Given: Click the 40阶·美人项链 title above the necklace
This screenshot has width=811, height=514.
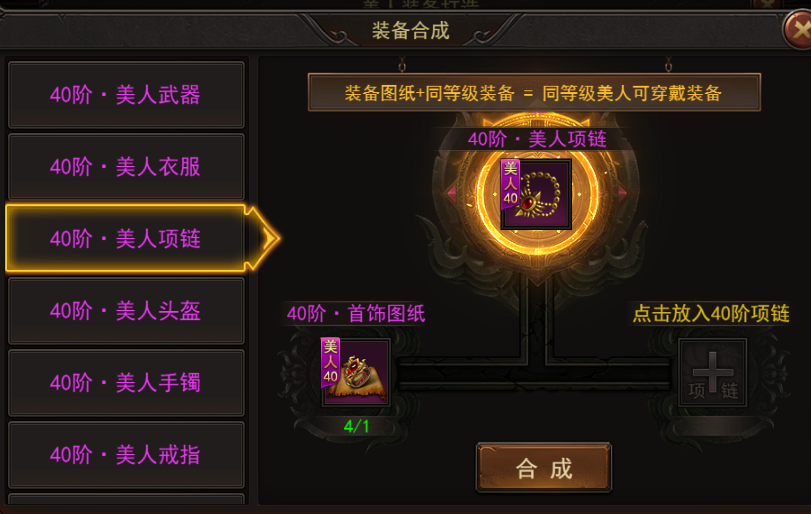Looking at the screenshot, I should 537,139.
